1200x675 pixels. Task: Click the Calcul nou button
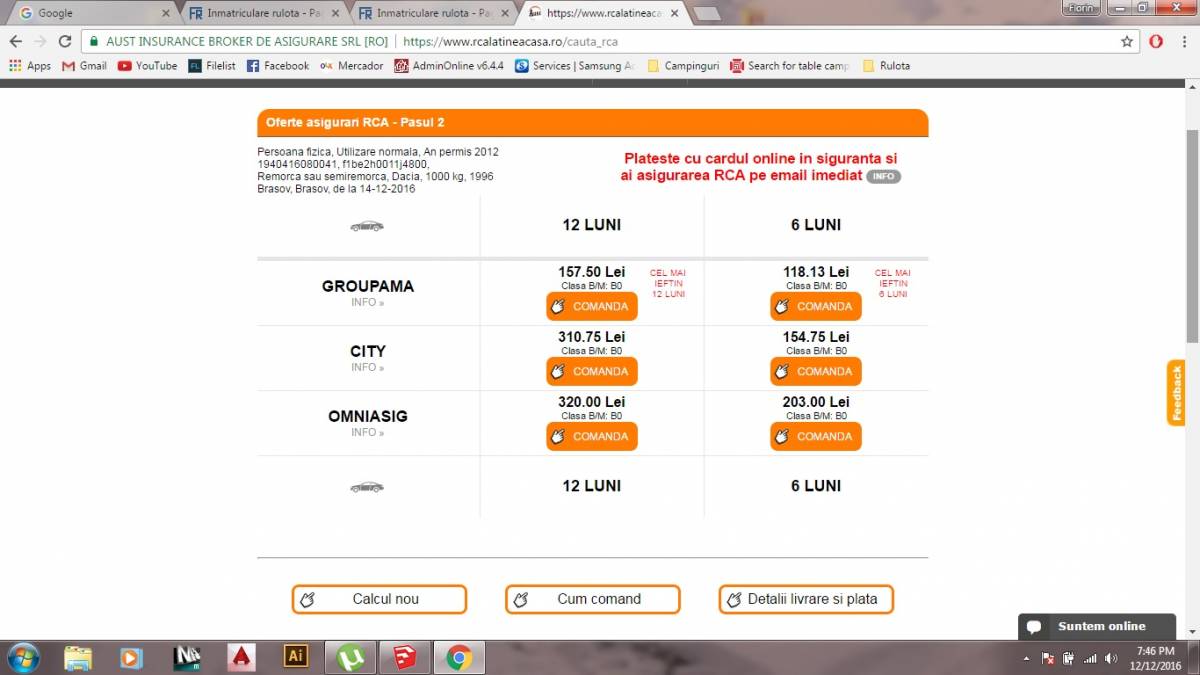(x=379, y=599)
